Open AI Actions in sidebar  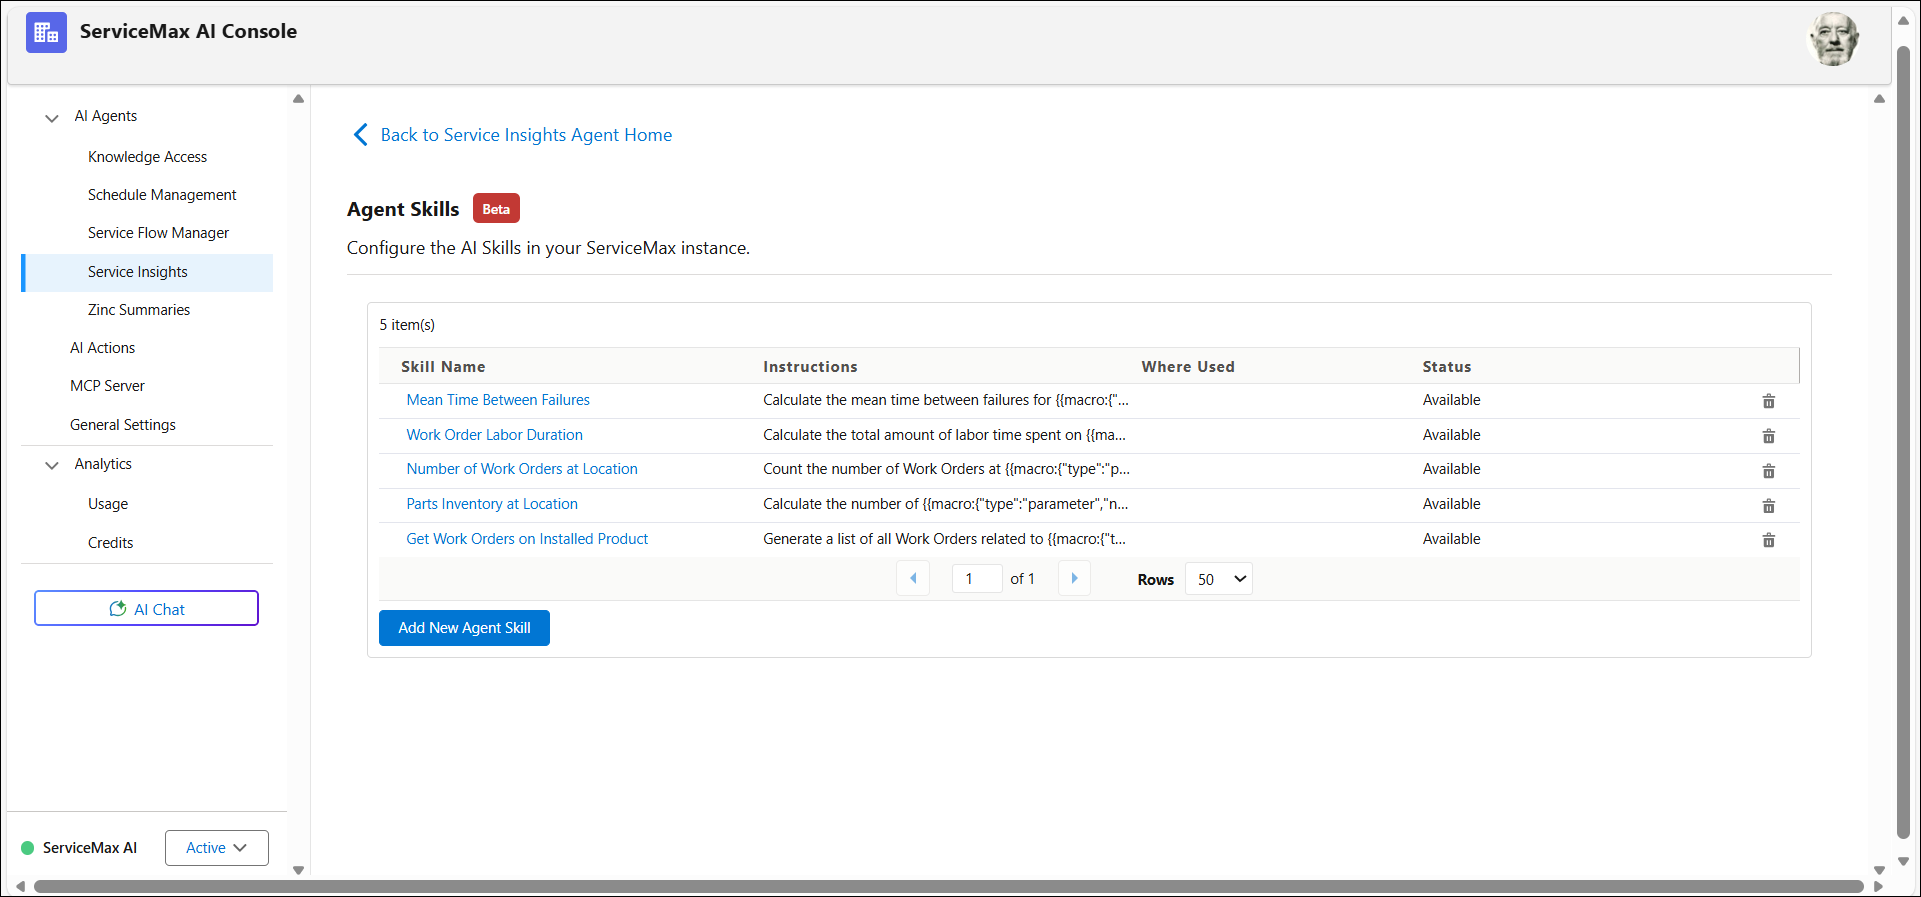[102, 348]
